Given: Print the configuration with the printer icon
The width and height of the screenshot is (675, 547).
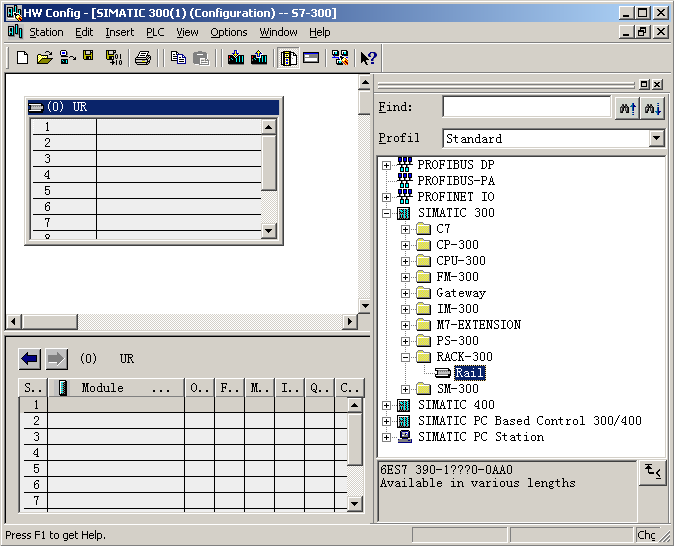Looking at the screenshot, I should [143, 58].
